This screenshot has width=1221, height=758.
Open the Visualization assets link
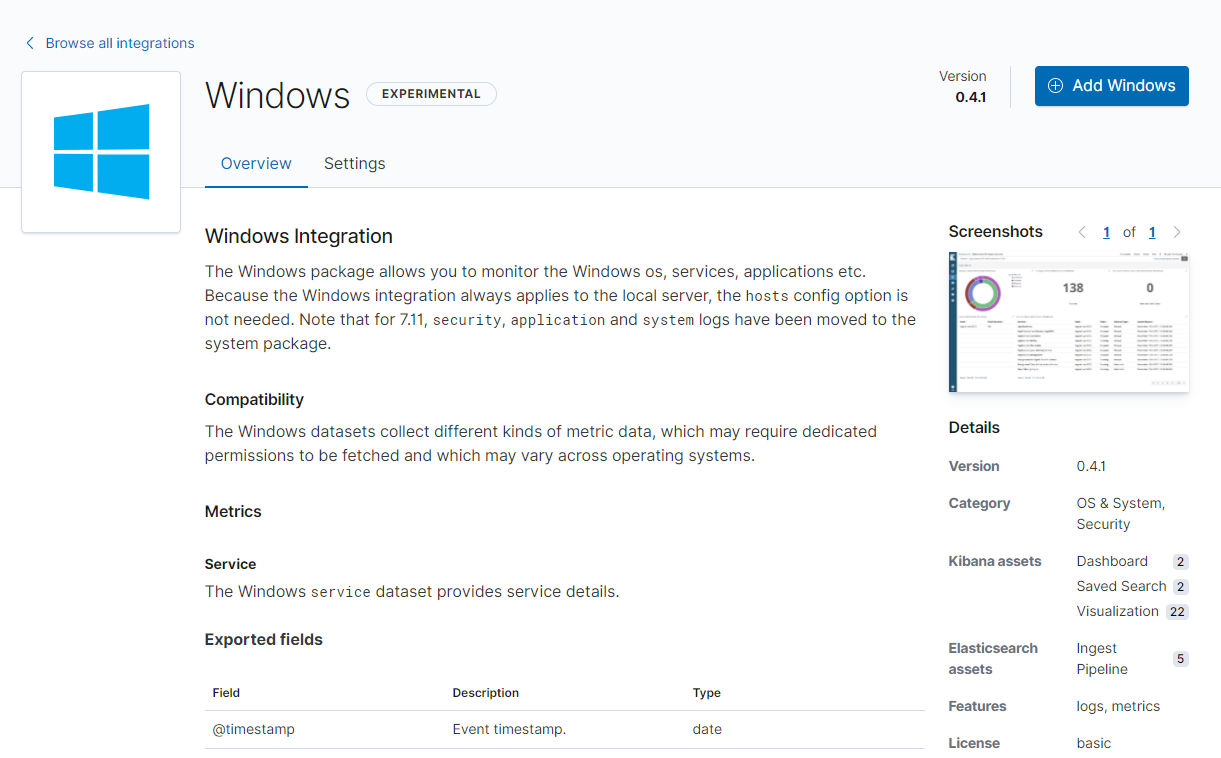pyautogui.click(x=1118, y=611)
